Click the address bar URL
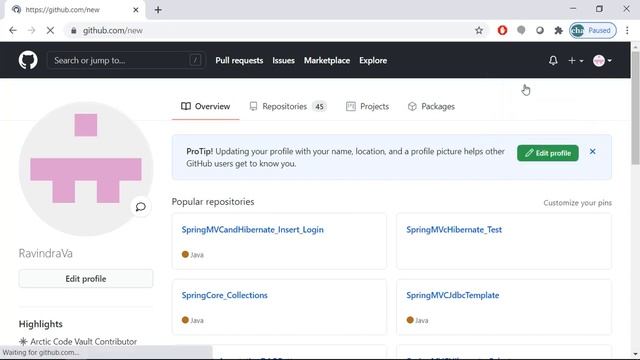640x360 pixels. click(113, 31)
